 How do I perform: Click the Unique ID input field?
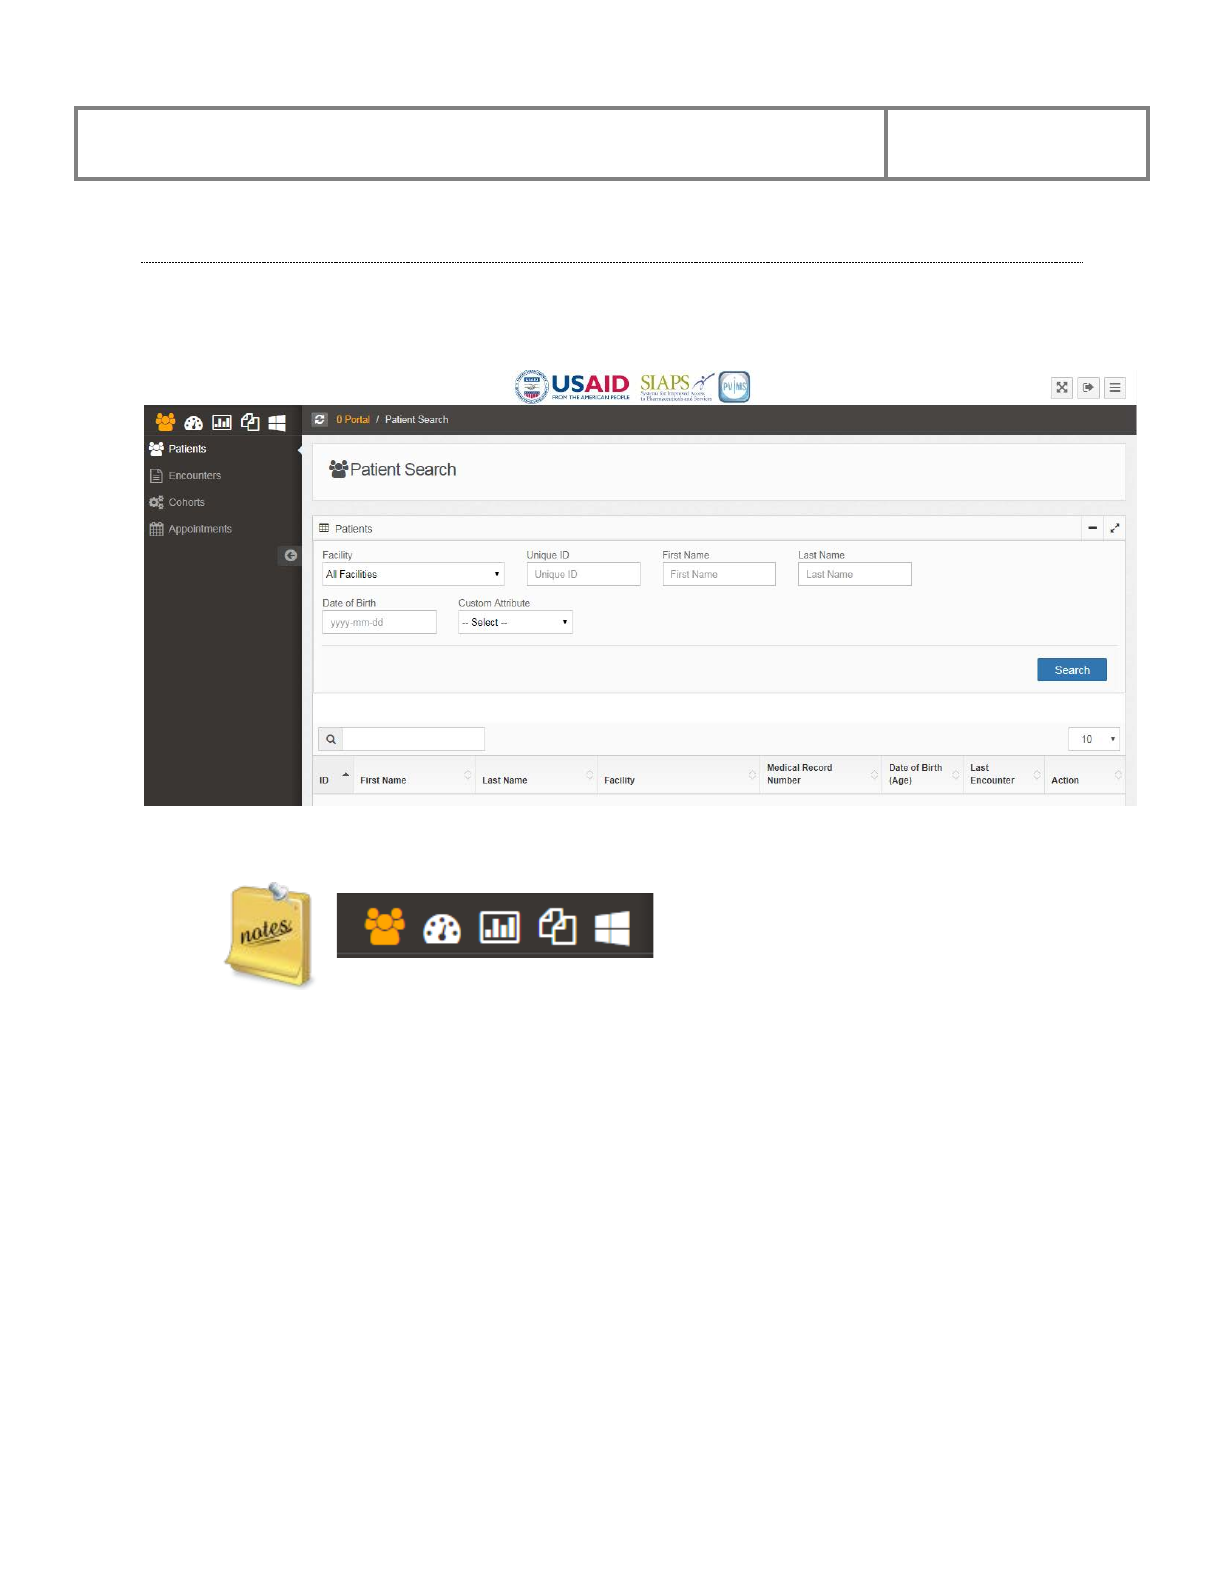[584, 574]
